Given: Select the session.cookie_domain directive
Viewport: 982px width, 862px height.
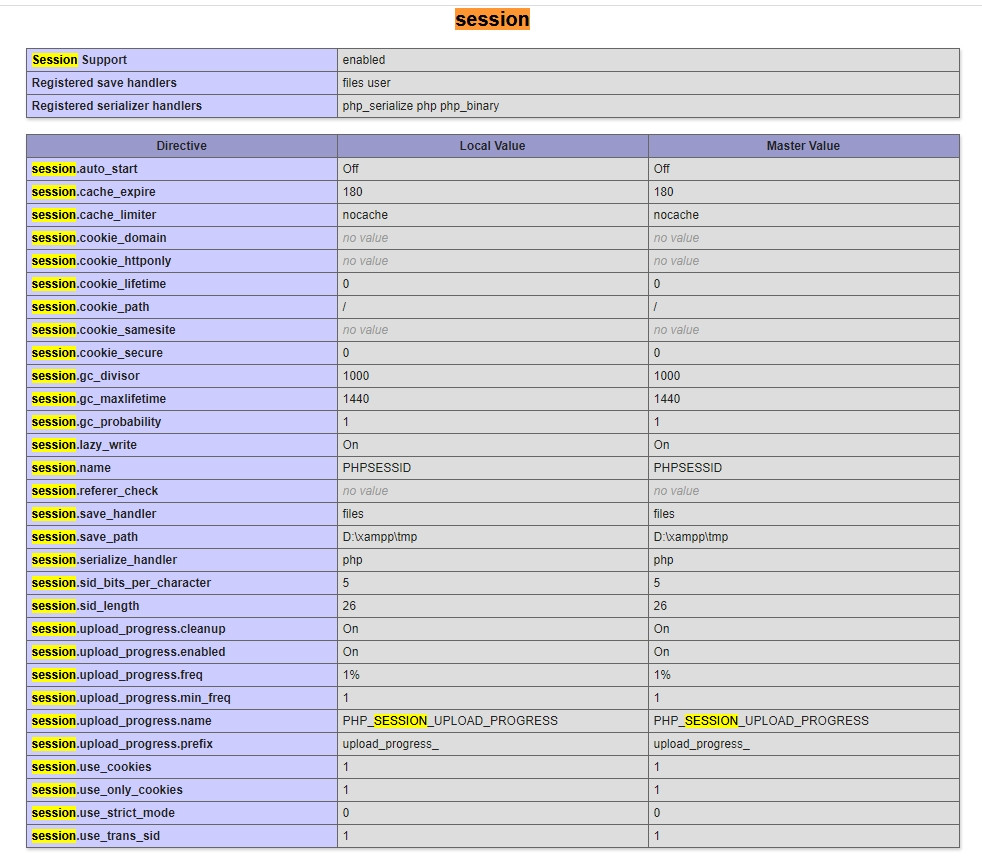Looking at the screenshot, I should click(99, 237).
